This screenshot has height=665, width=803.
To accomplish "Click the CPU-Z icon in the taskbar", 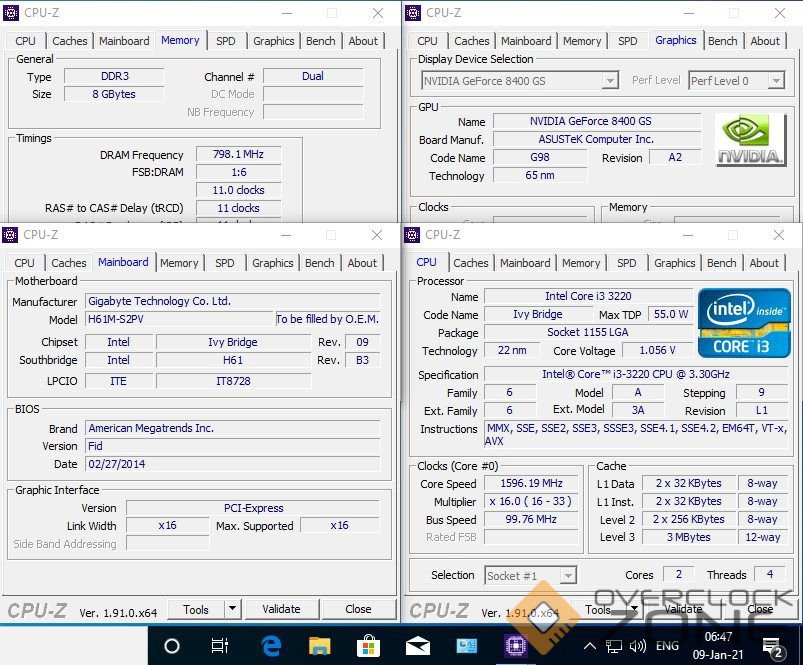I will coord(516,646).
